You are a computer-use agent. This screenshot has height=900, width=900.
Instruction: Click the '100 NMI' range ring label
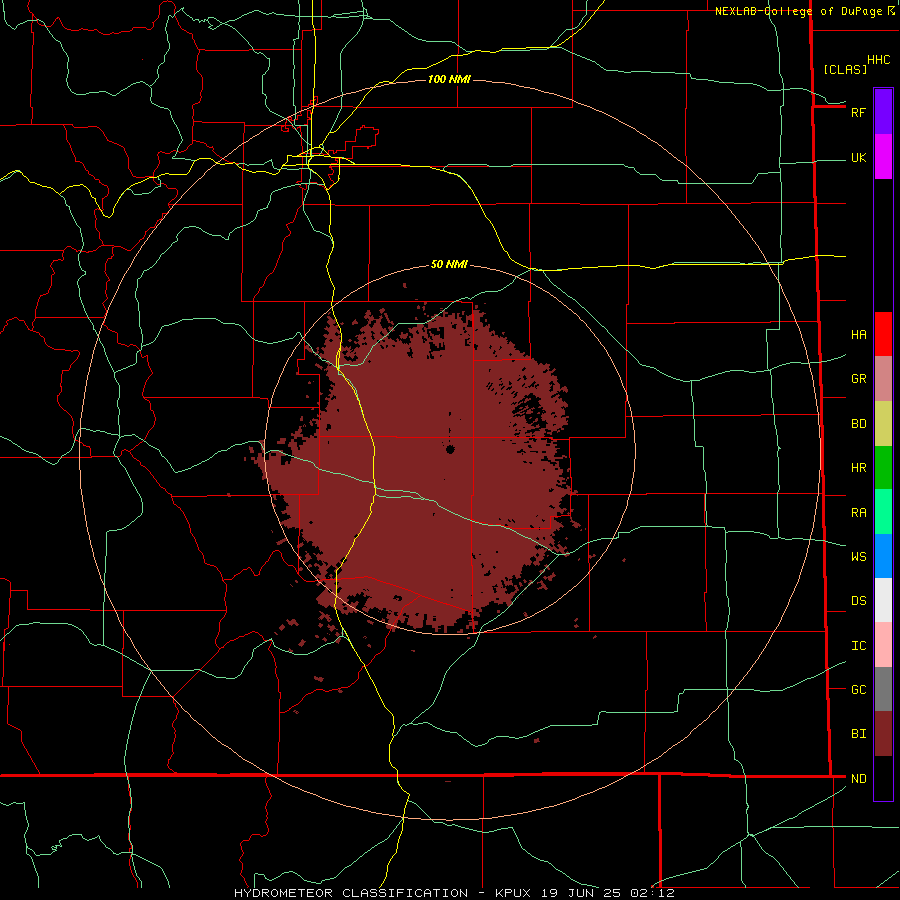[x=449, y=79]
